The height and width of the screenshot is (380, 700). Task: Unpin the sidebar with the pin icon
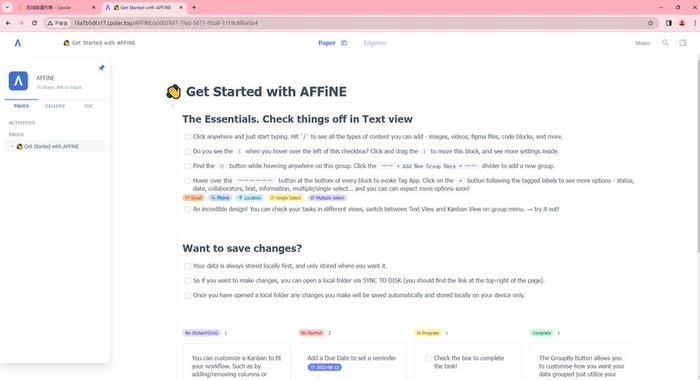[101, 68]
